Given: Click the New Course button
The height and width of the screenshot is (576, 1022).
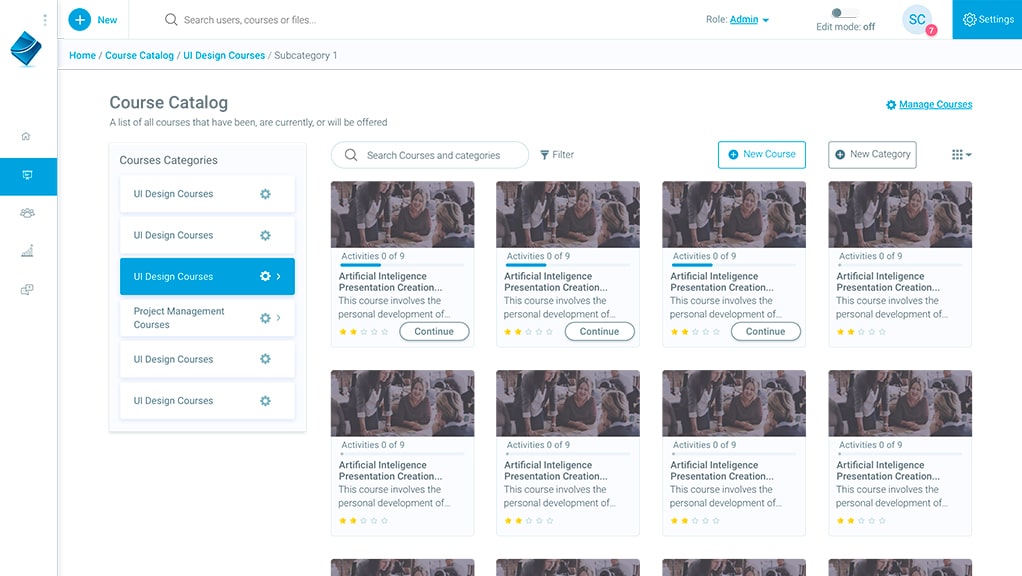Looking at the screenshot, I should tap(761, 154).
